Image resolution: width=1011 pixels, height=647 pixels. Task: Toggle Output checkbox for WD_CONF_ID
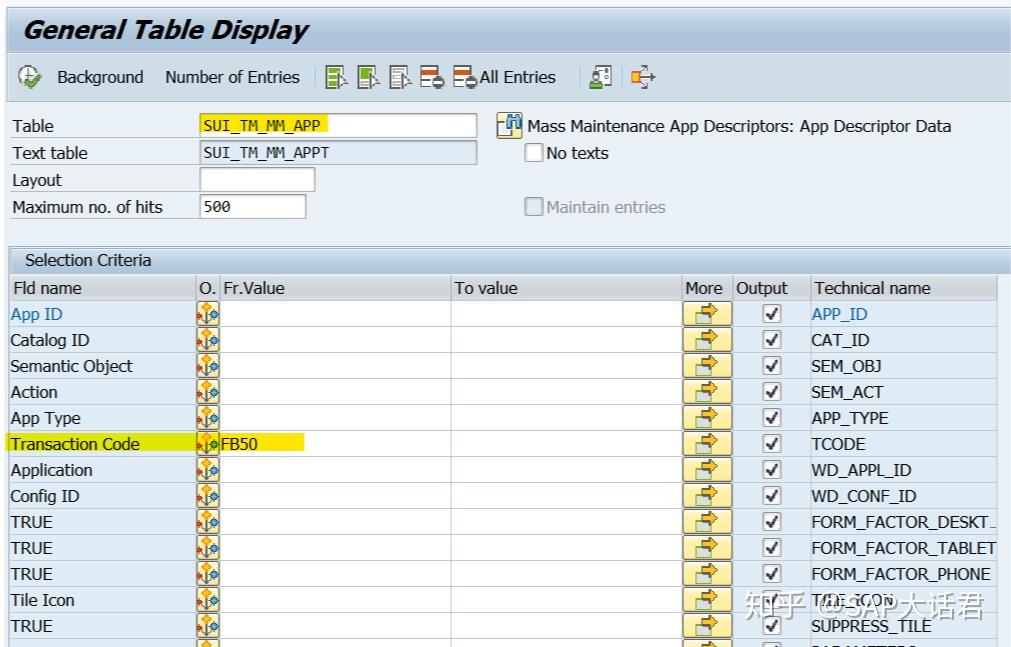pos(771,496)
